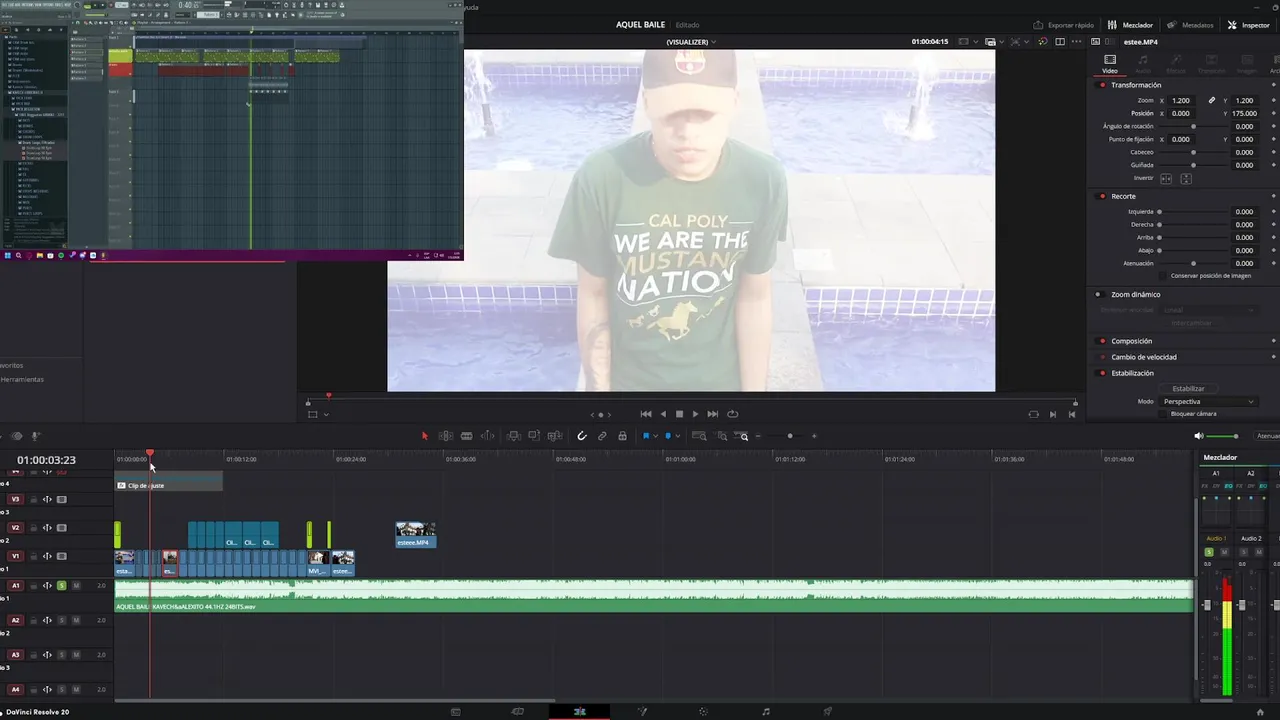Zoom in the timeline with plus button
Viewport: 1280px width, 720px height.
pos(814,436)
